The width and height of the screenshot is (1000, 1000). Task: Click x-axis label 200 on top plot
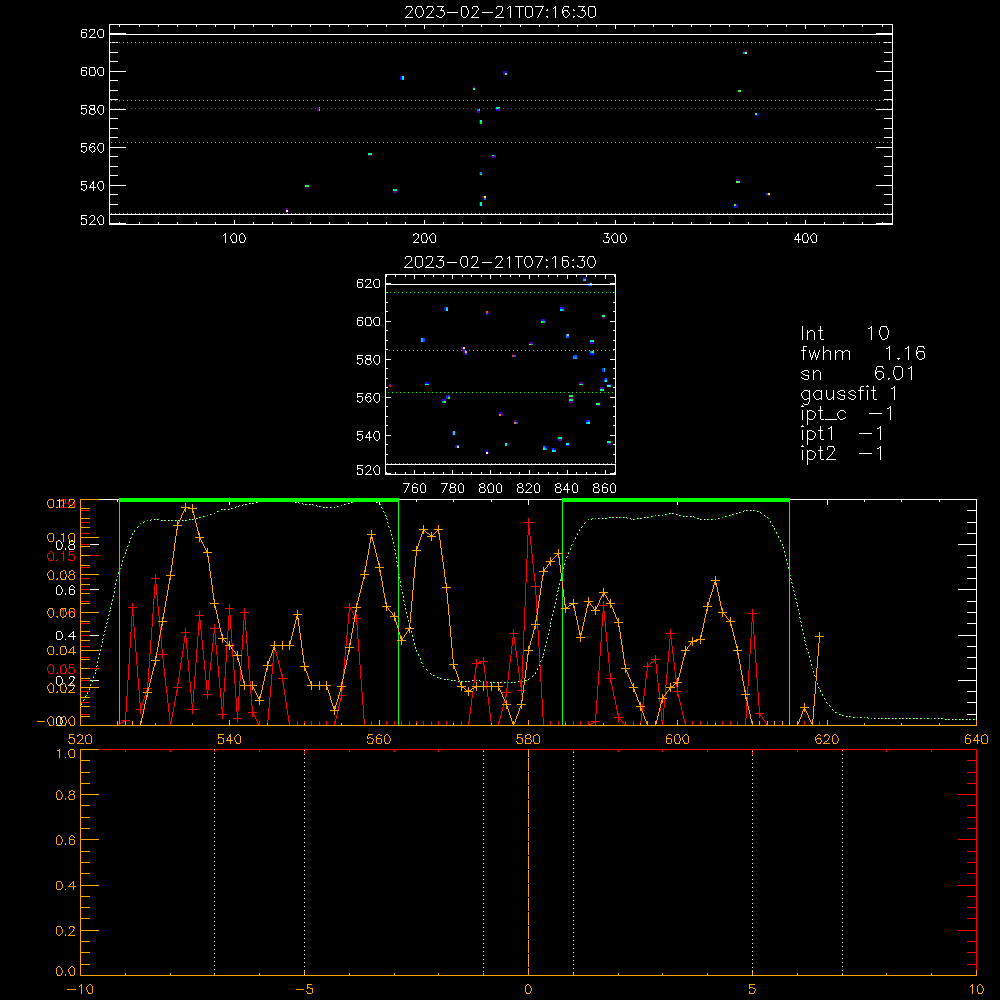tap(424, 239)
